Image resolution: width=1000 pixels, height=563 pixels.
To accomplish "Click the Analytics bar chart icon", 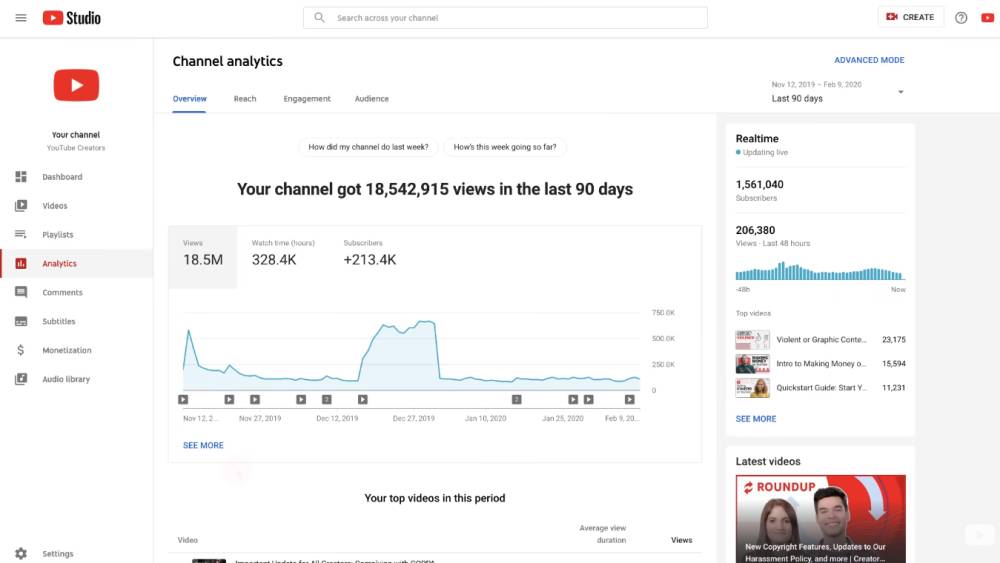I will [x=21, y=263].
